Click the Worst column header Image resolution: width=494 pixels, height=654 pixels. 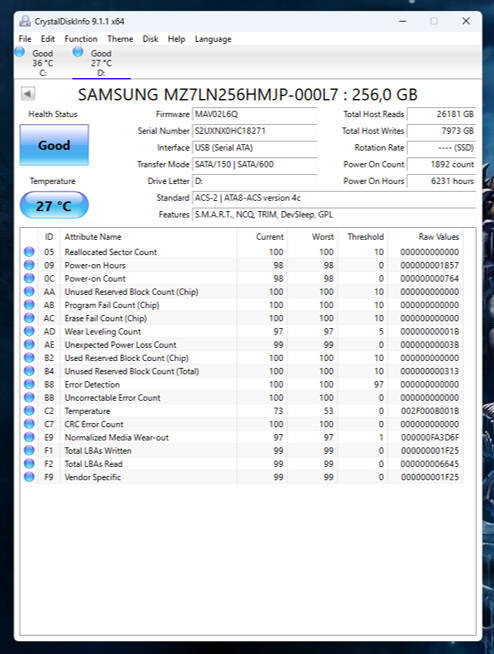312,237
